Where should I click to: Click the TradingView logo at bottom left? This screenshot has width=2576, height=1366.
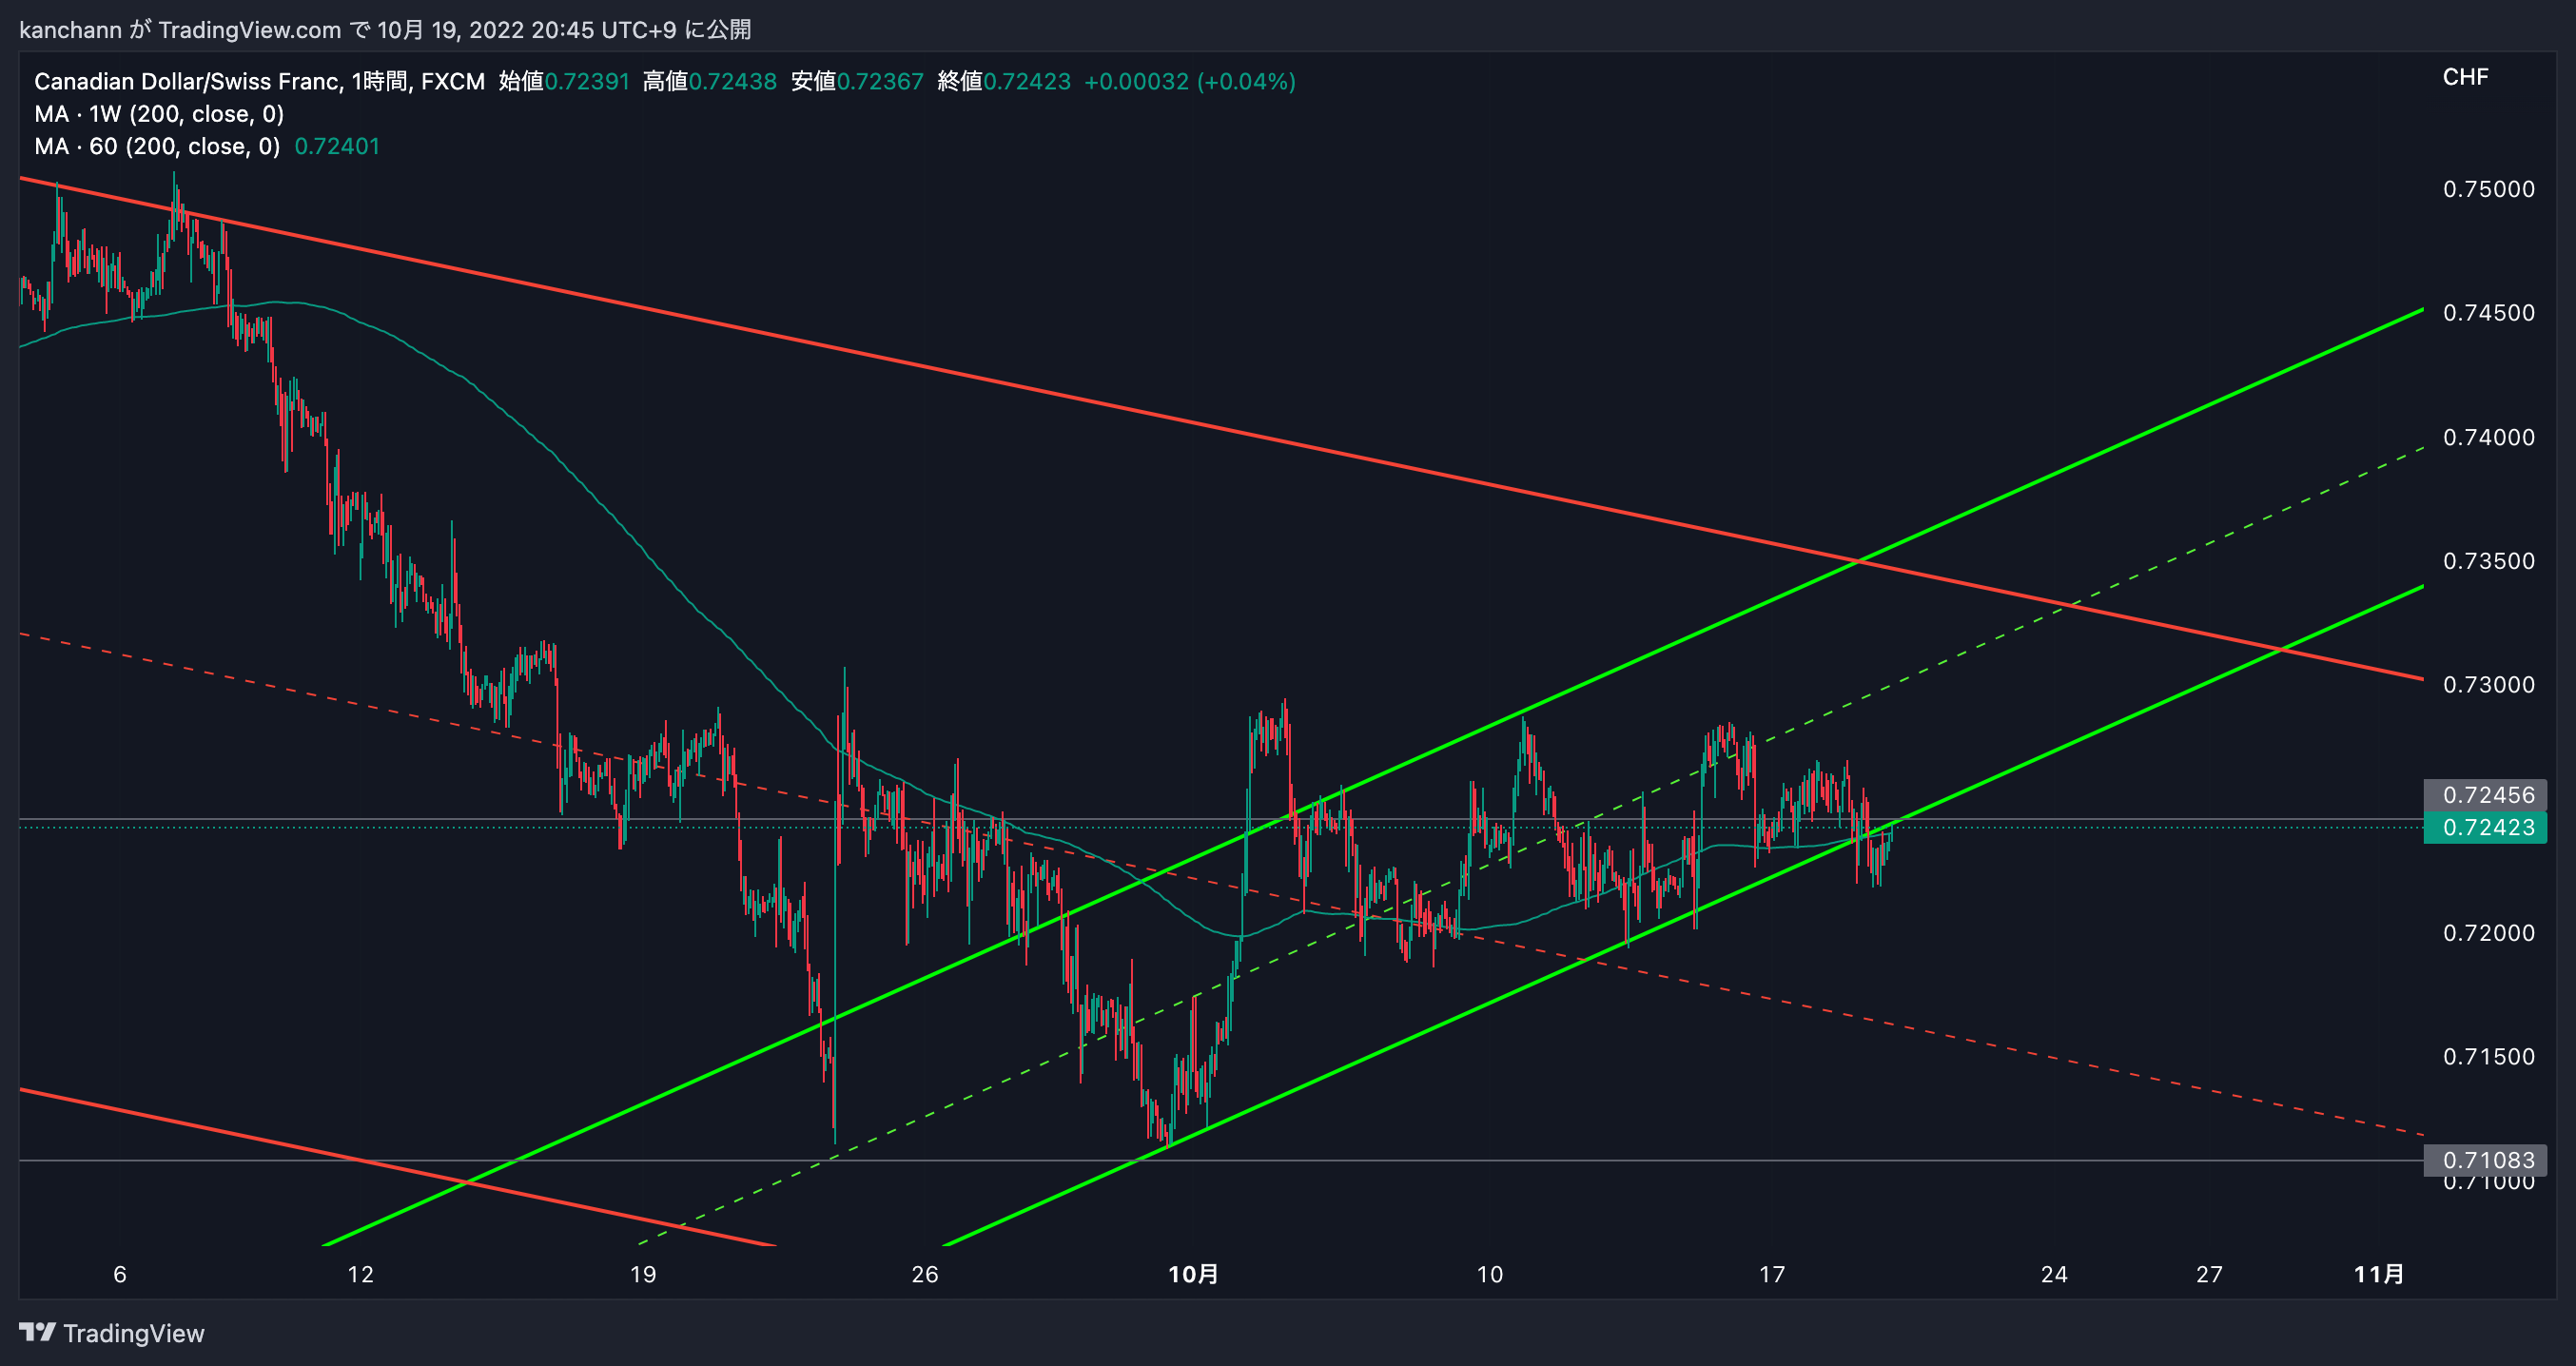111,1333
